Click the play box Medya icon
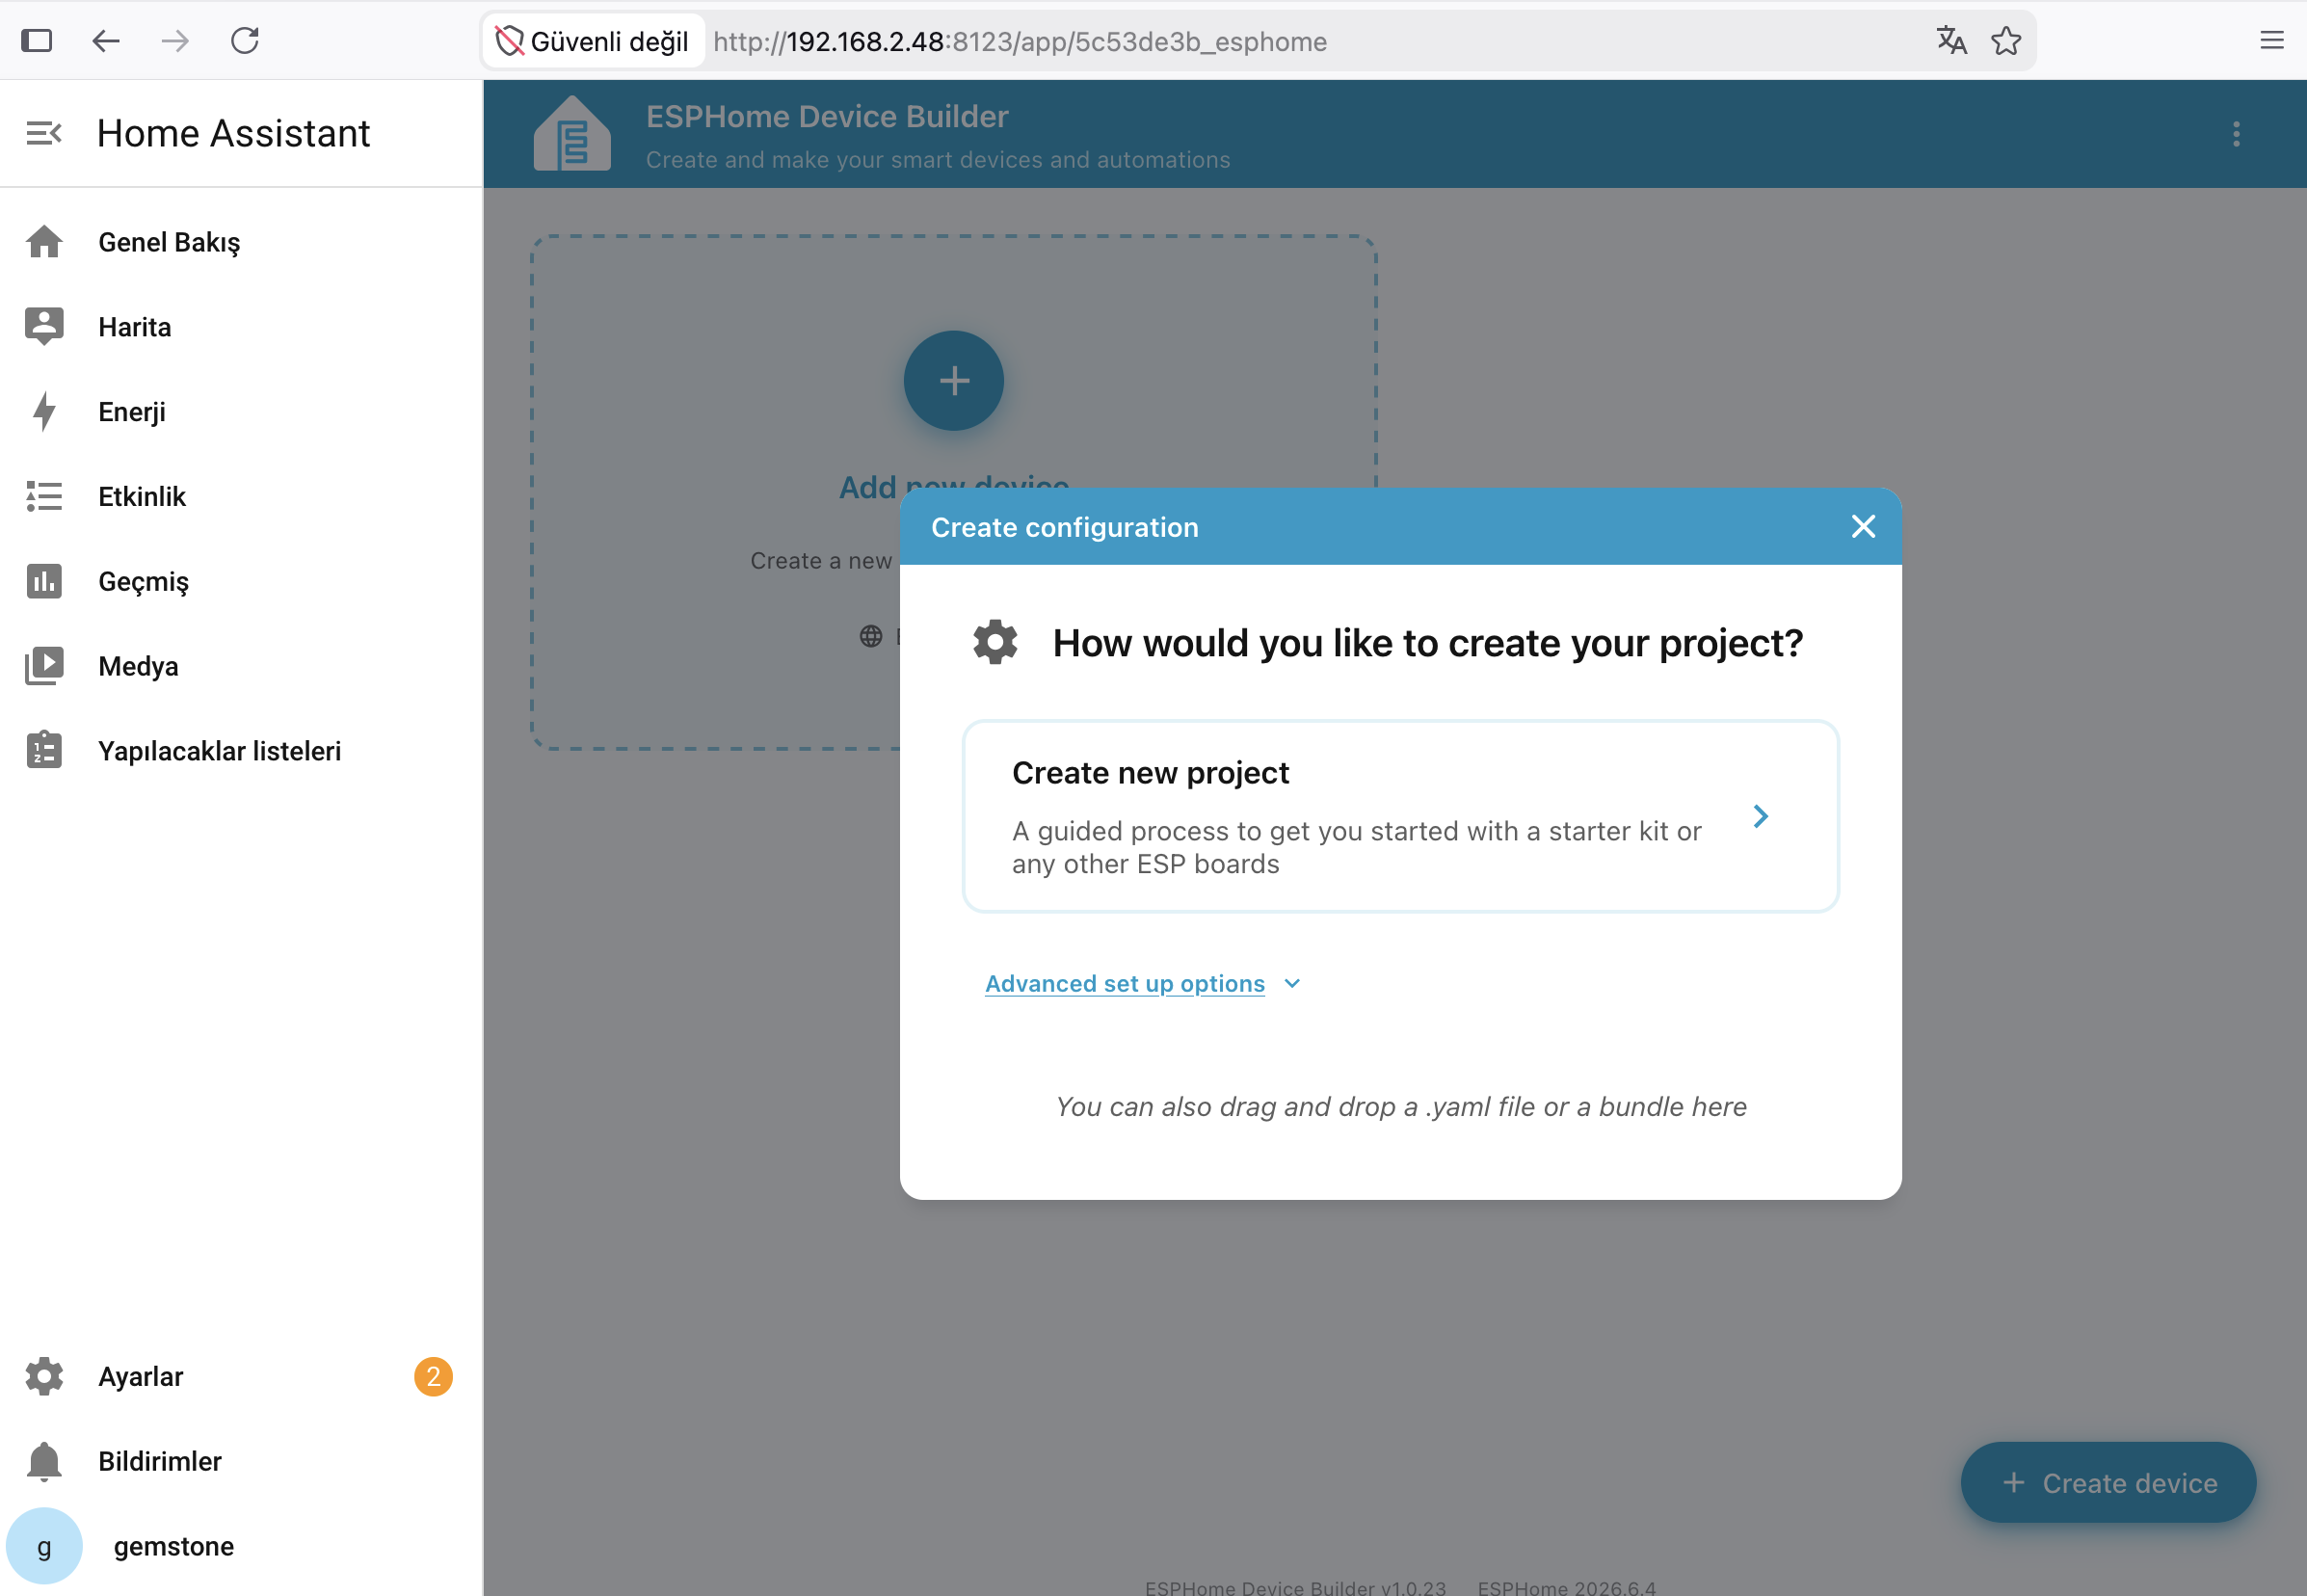The width and height of the screenshot is (2307, 1596). 44,666
